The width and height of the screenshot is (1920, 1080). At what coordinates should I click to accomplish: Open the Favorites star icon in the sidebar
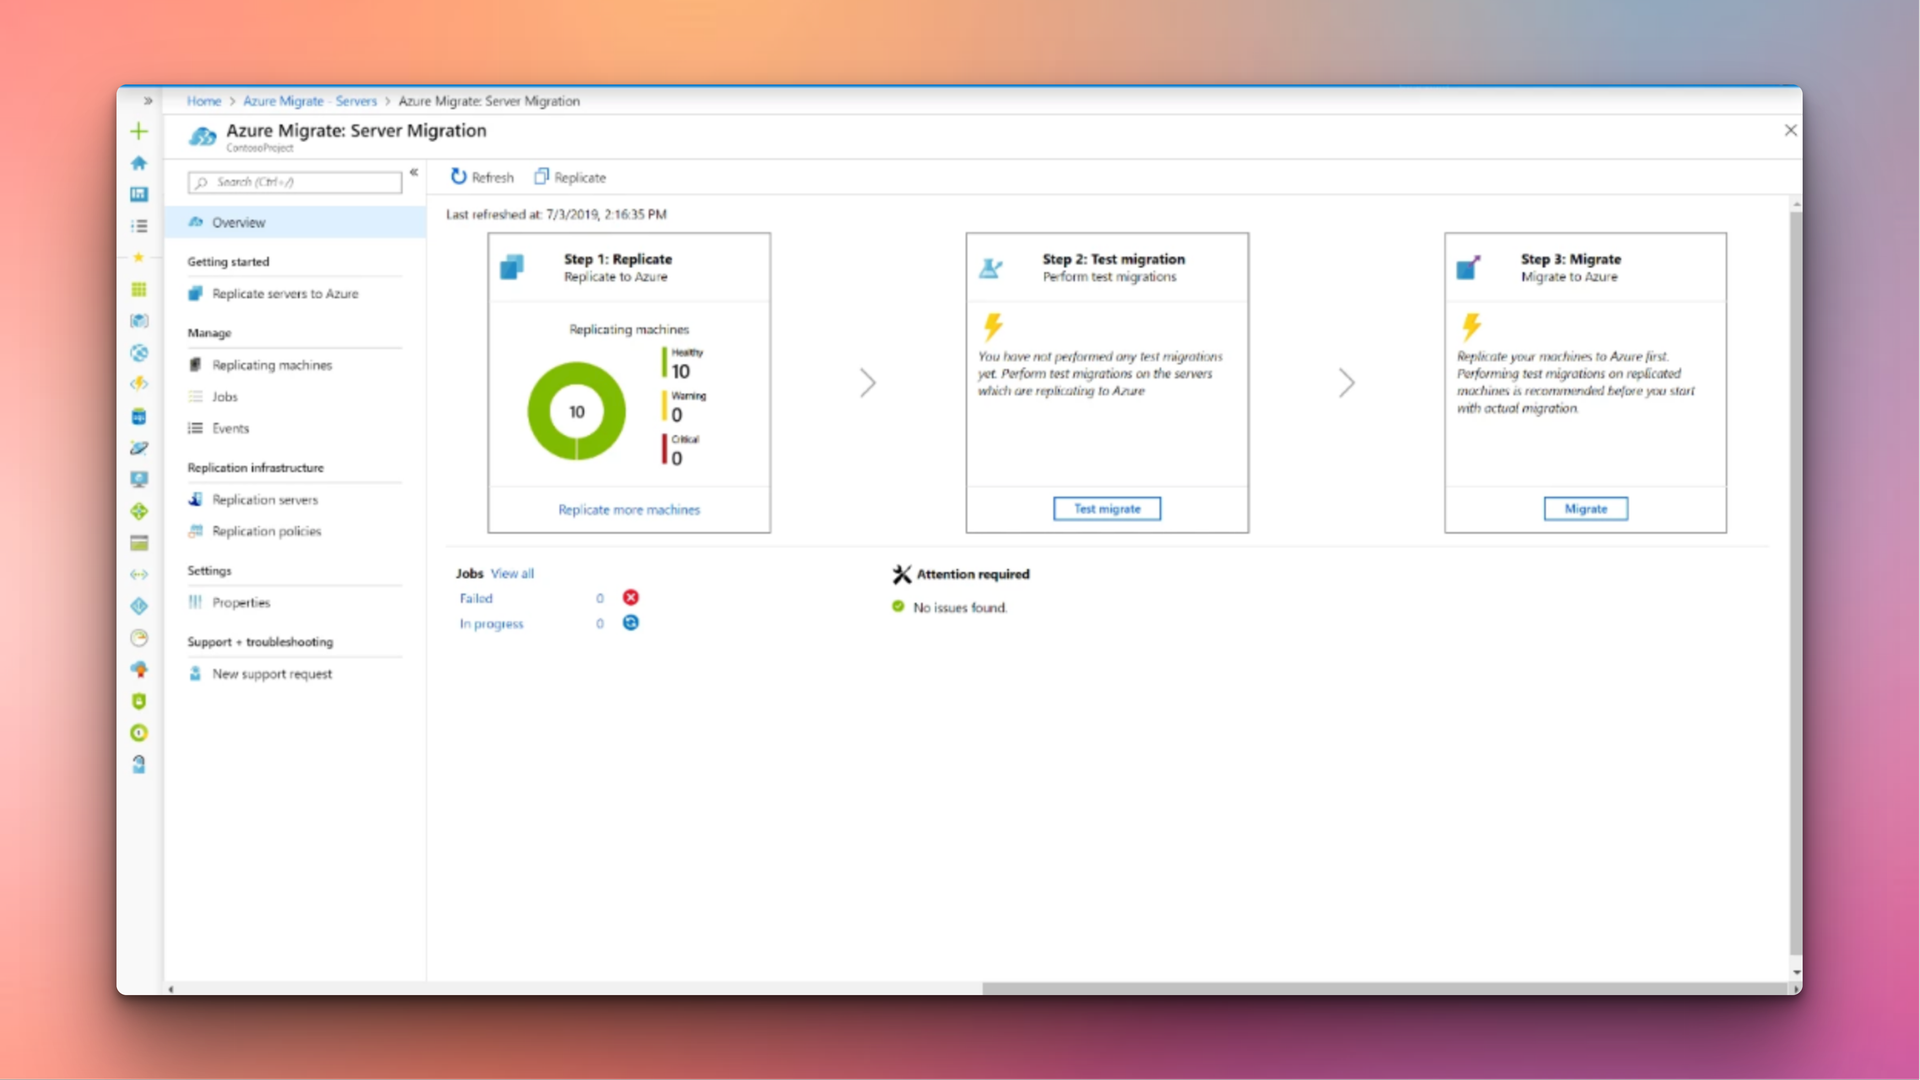139,257
